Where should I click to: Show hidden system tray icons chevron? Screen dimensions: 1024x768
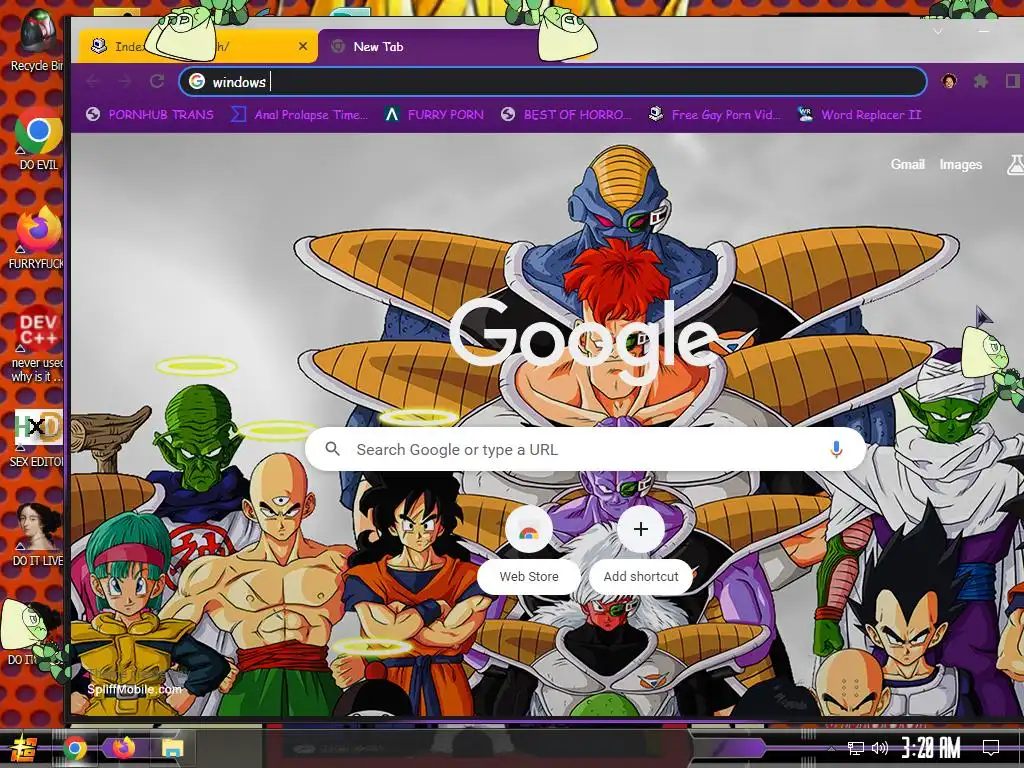point(831,748)
